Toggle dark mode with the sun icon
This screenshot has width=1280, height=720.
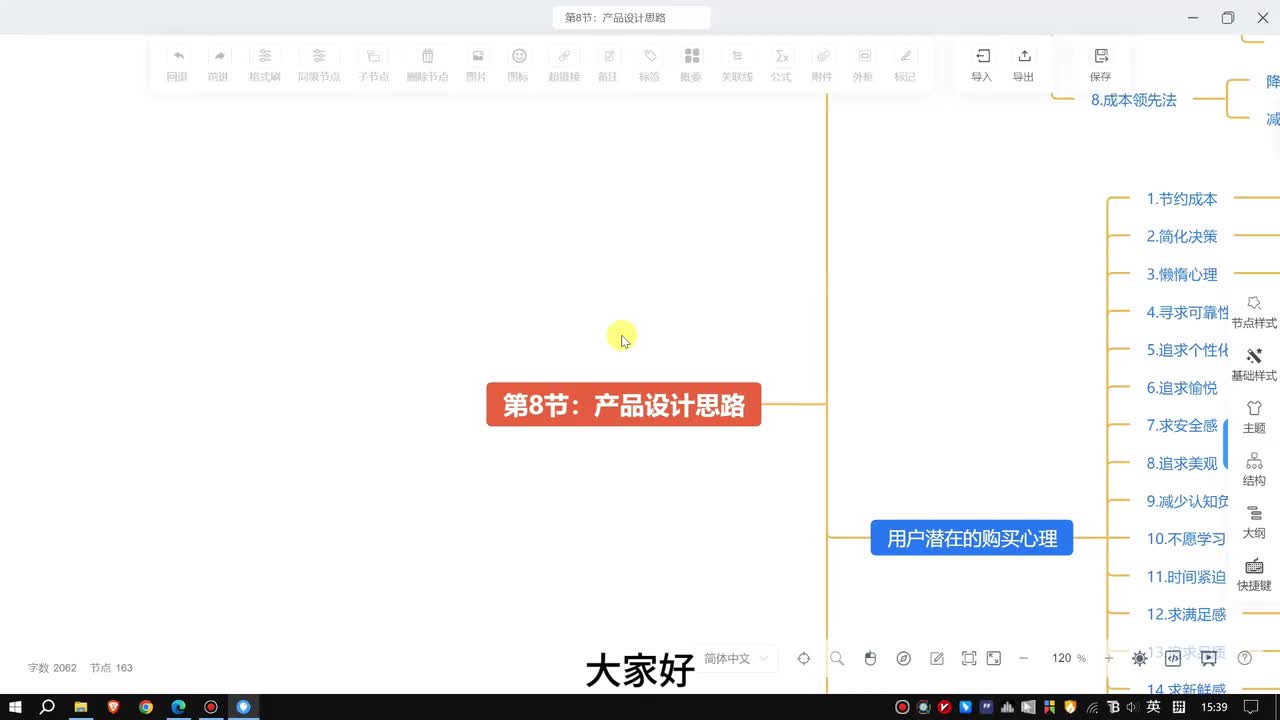click(1140, 658)
